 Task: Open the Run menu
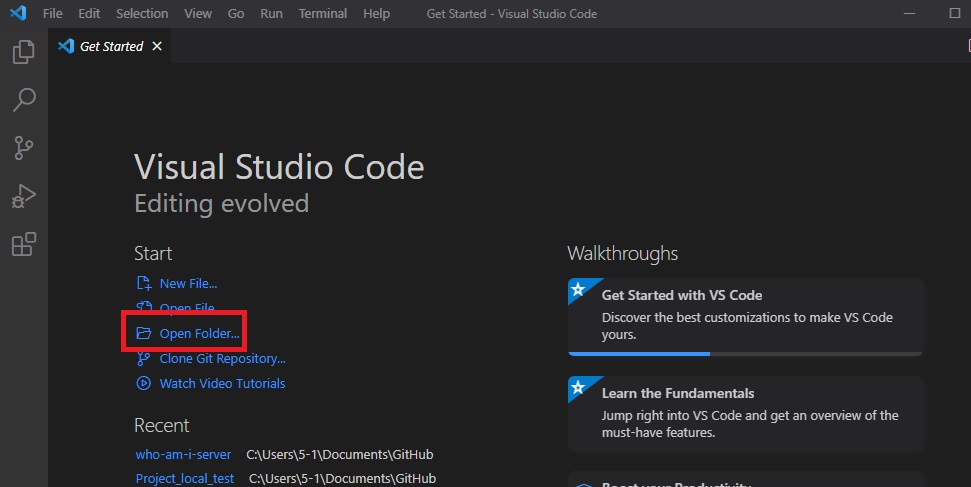tap(271, 13)
